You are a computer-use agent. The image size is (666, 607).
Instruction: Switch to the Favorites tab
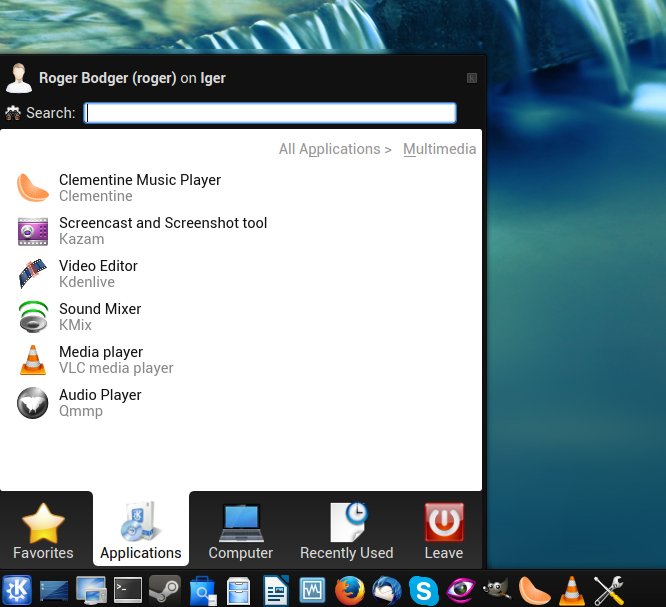click(43, 531)
